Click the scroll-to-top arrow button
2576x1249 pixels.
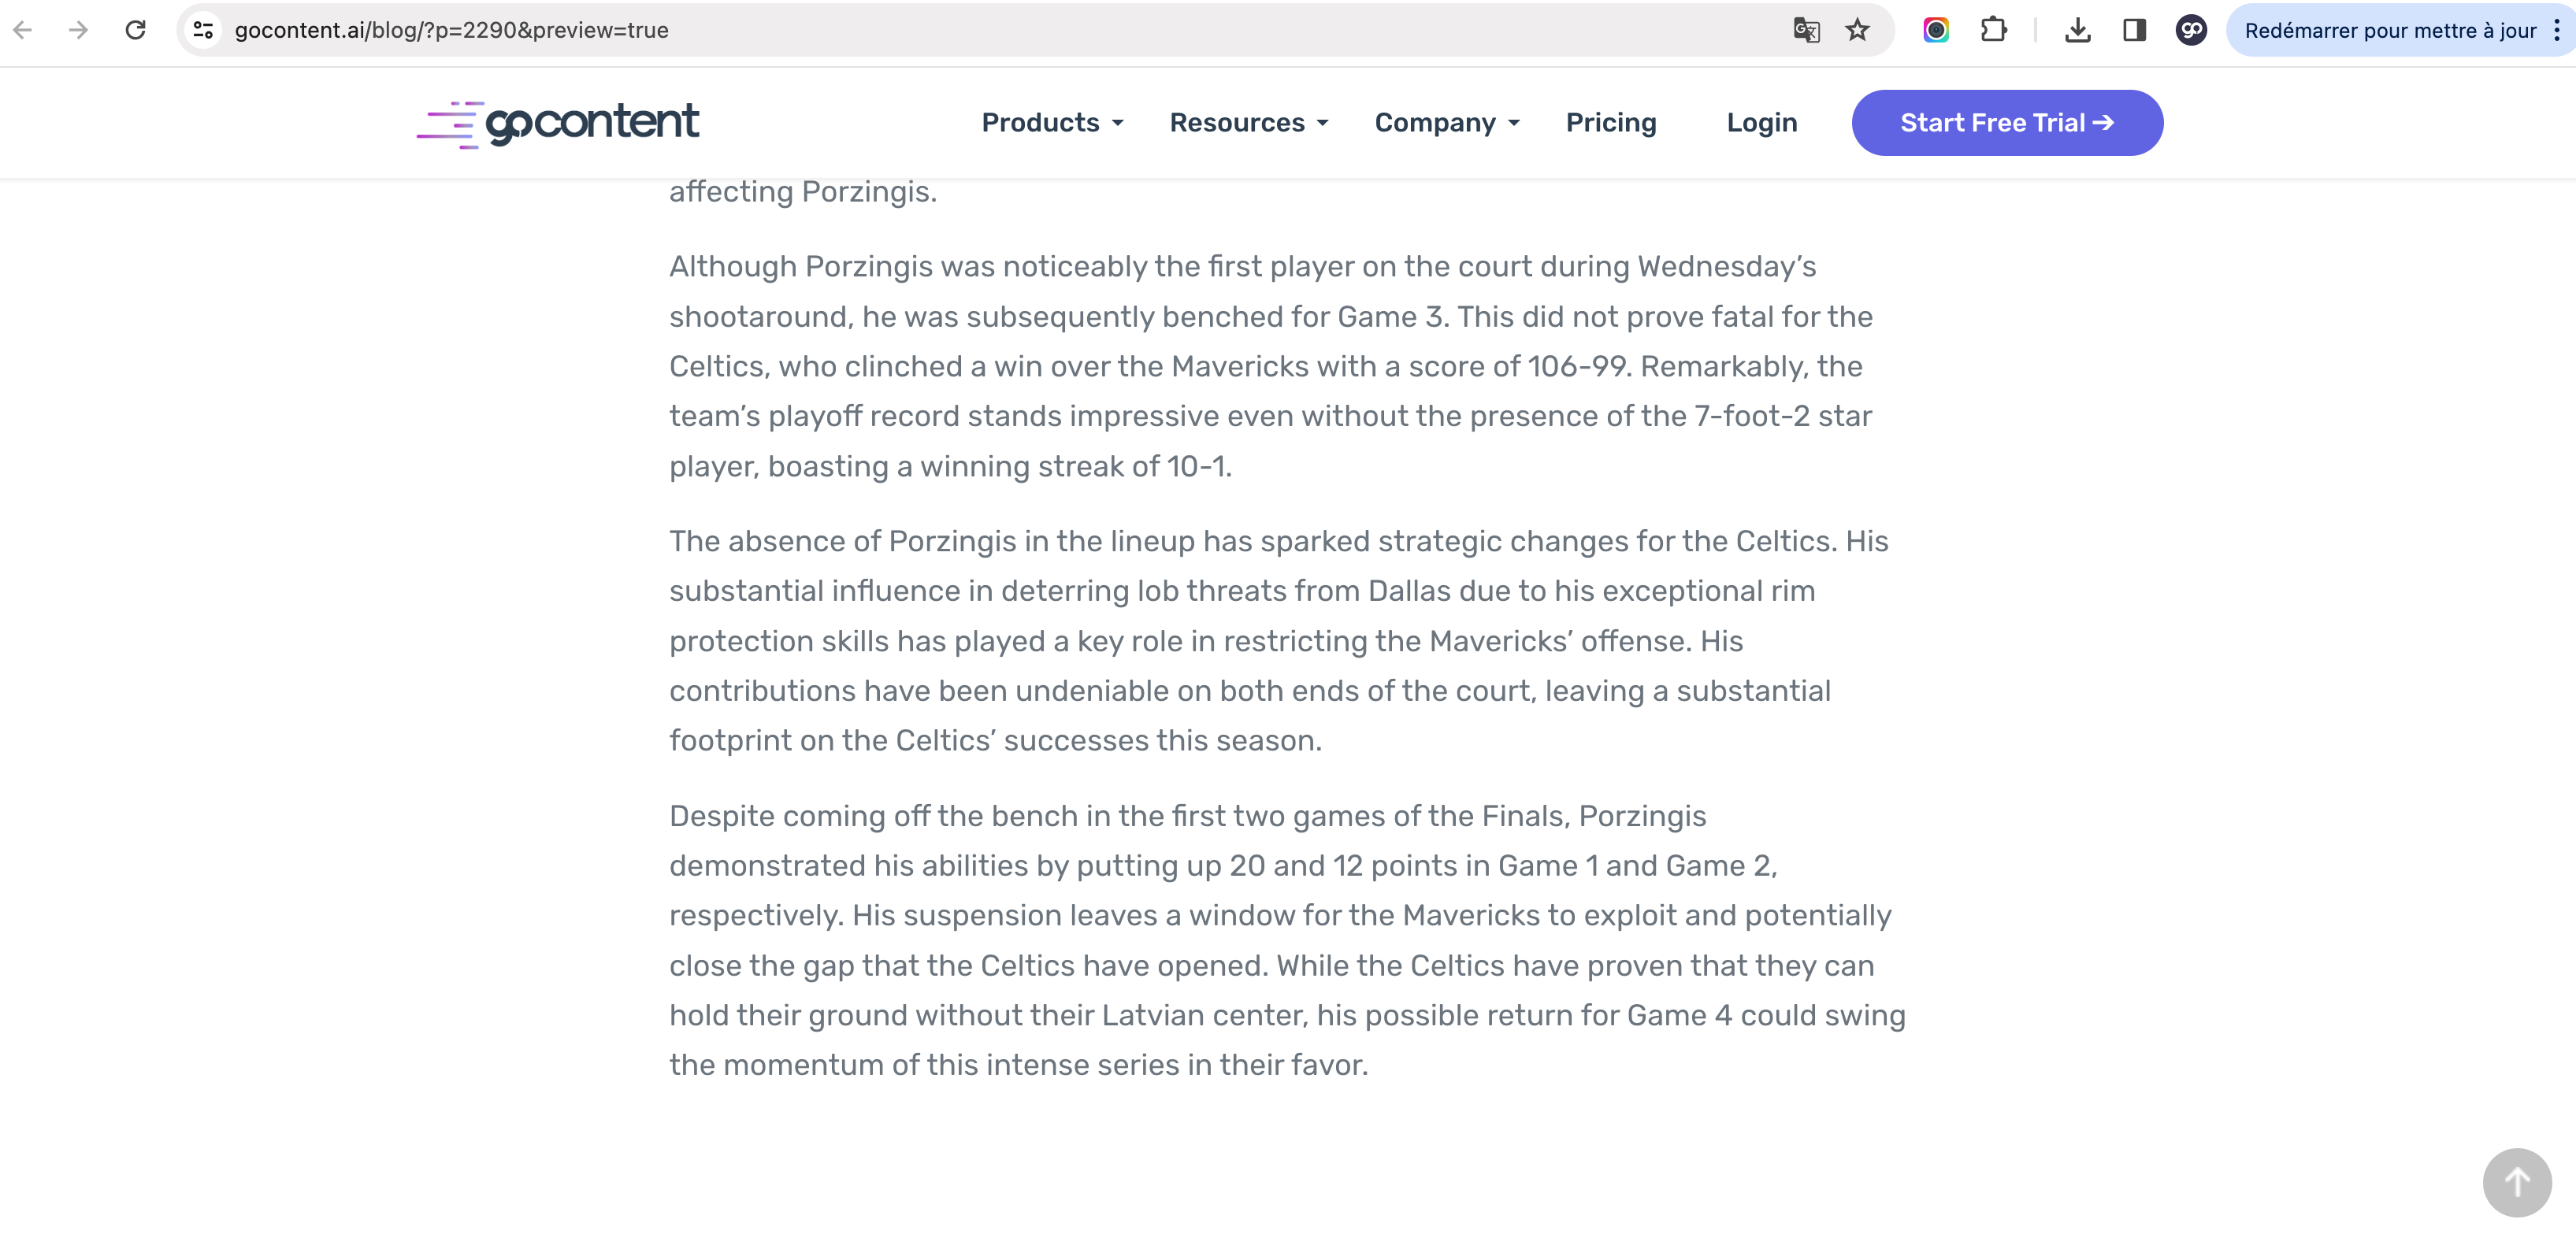pos(2516,1182)
